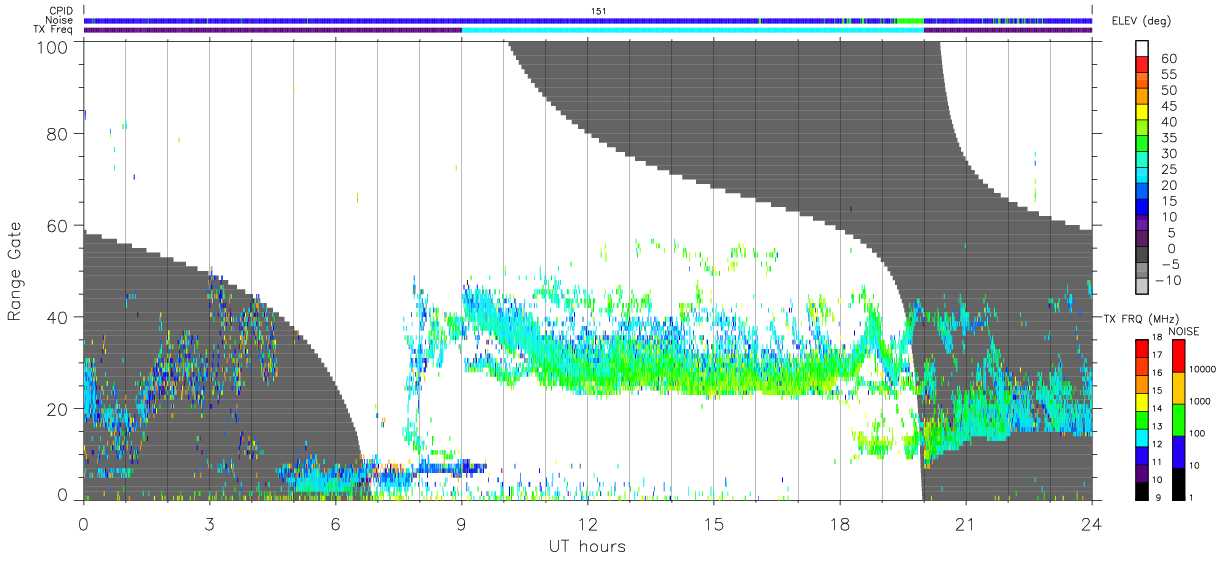Image resolution: width=1228 pixels, height=567 pixels.
Task: Click the white top swatch of ELEV color bar
Action: (x=1142, y=50)
